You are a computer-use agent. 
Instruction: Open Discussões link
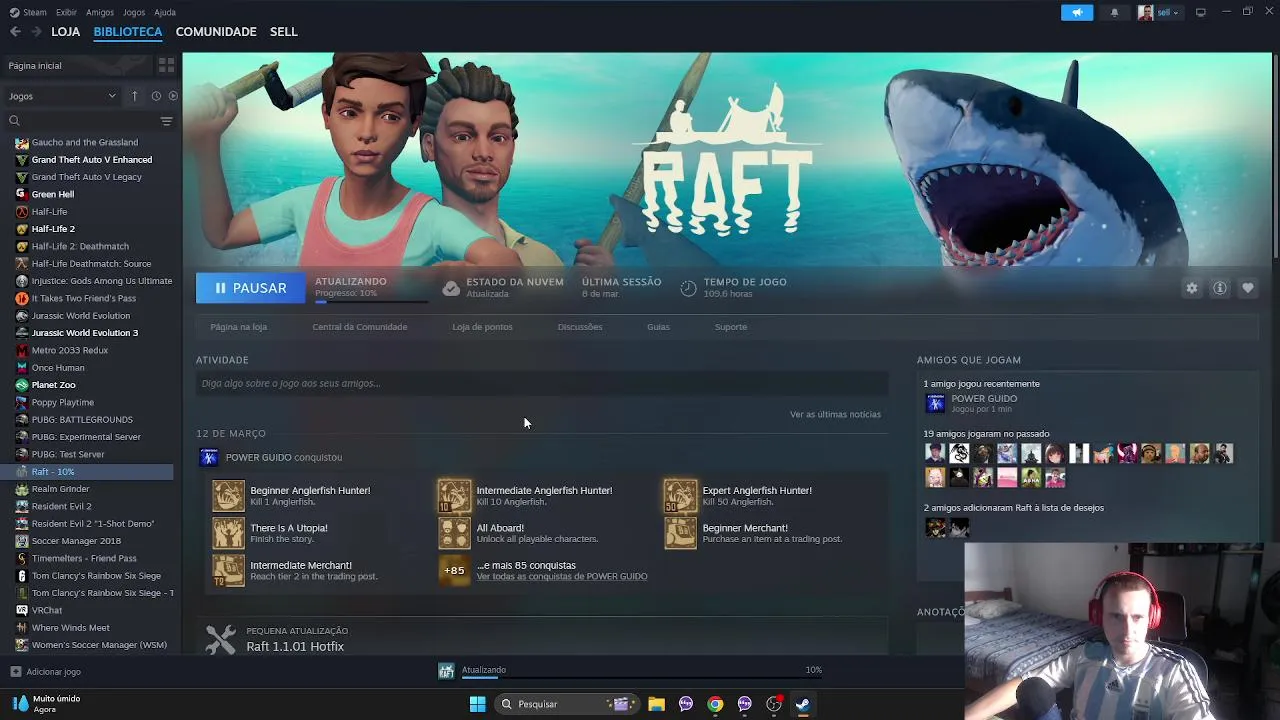580,327
